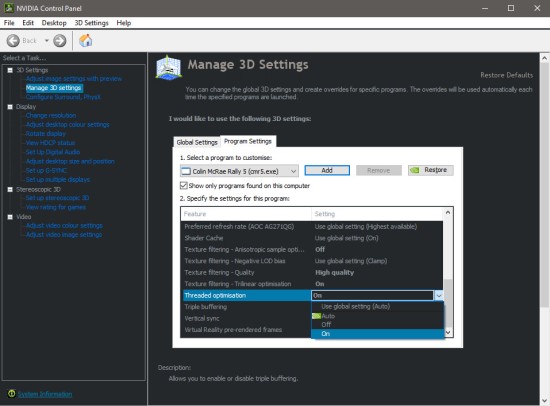This screenshot has width=550, height=406.
Task: Open Rotate display task
Action: (46, 134)
